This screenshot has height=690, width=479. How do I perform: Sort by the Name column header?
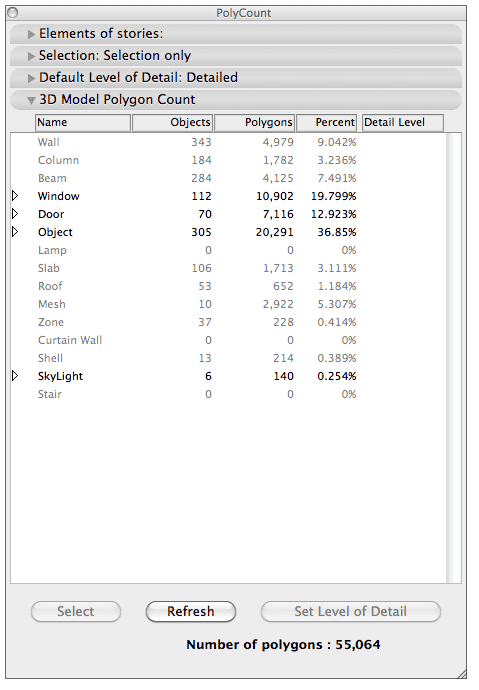pyautogui.click(x=83, y=123)
